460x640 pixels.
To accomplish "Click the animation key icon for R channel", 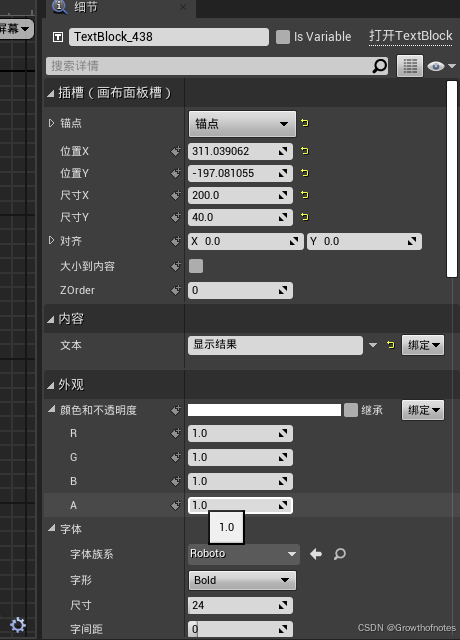I will tap(176, 433).
